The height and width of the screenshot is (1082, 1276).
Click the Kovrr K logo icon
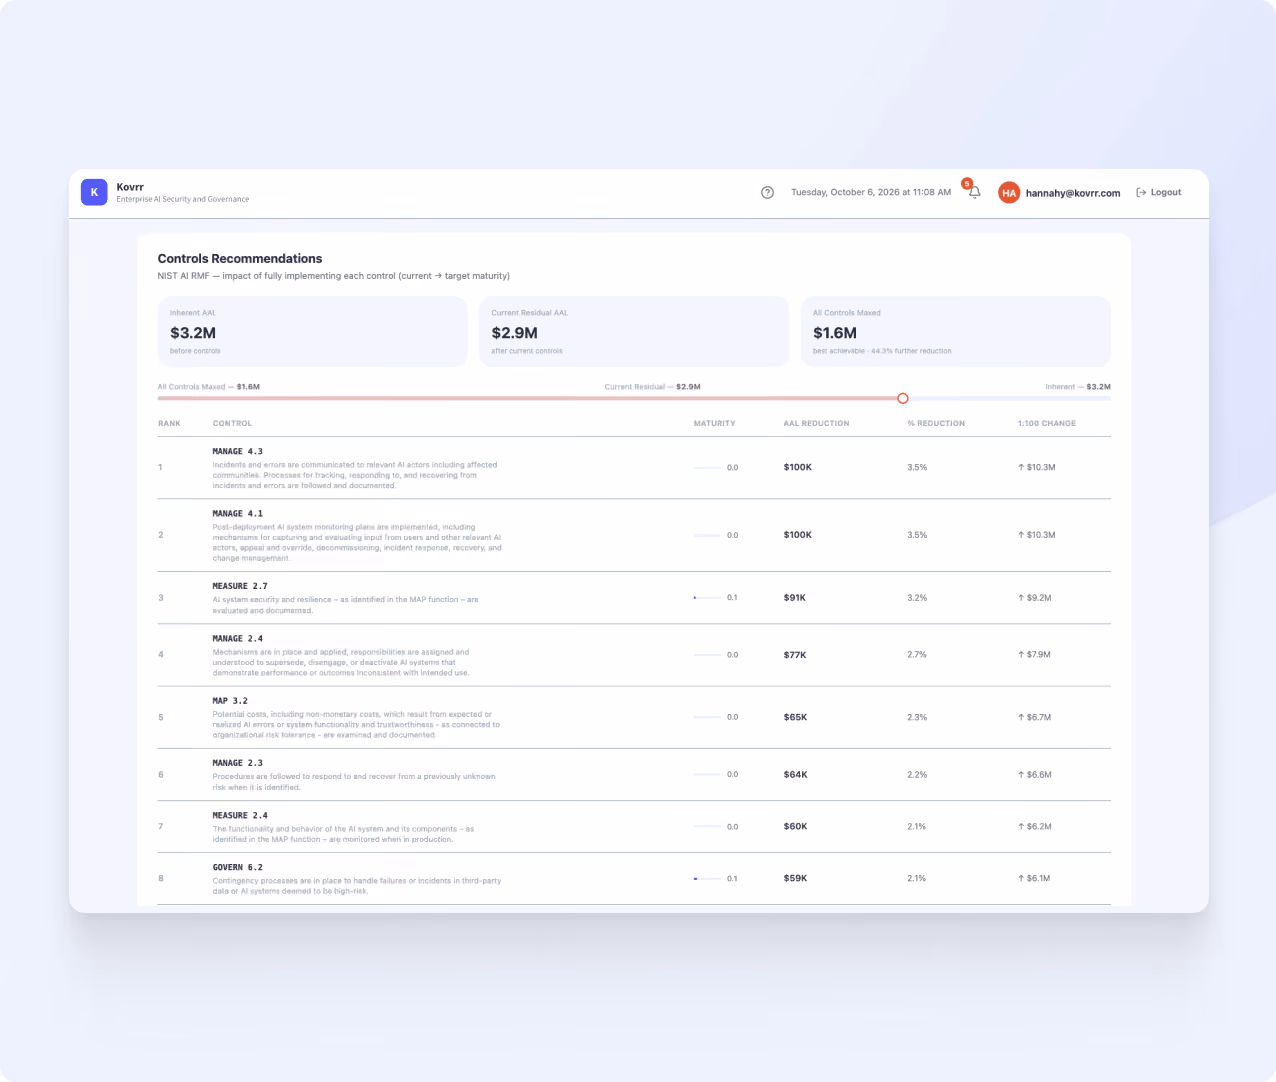[x=94, y=192]
